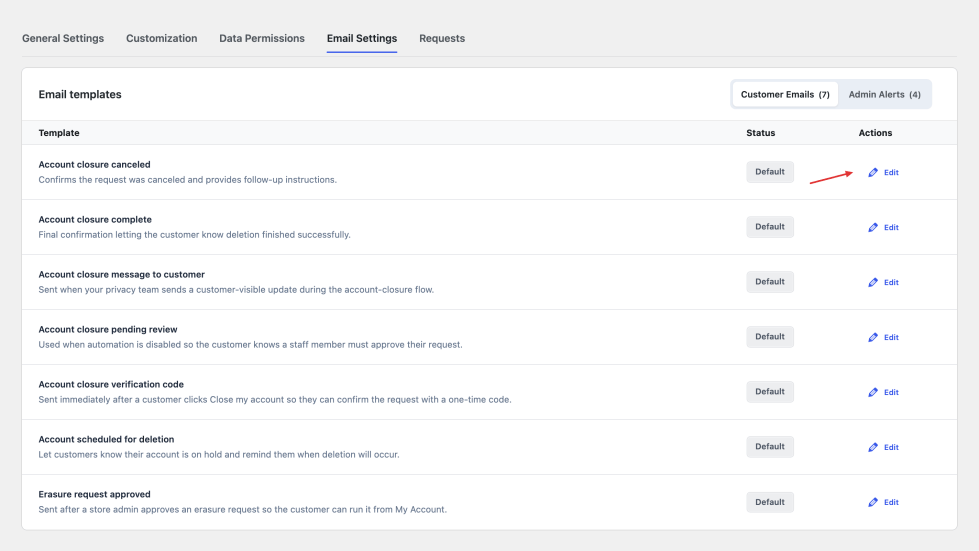This screenshot has width=979, height=551.
Task: Click pencil icon for Account scheduled for deletion
Action: tap(873, 447)
